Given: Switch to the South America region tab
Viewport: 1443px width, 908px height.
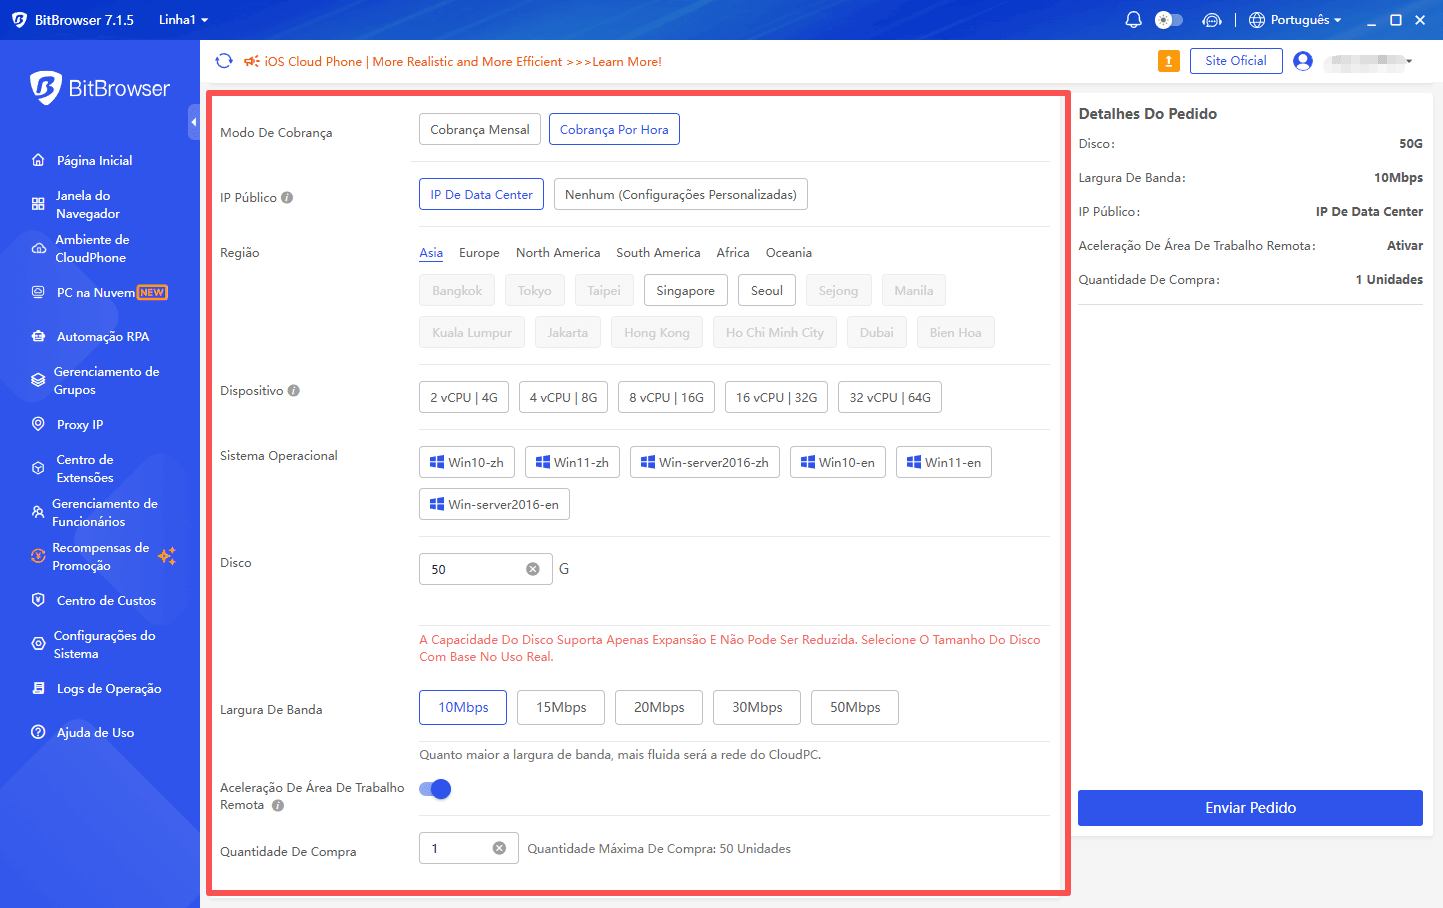Looking at the screenshot, I should [658, 253].
